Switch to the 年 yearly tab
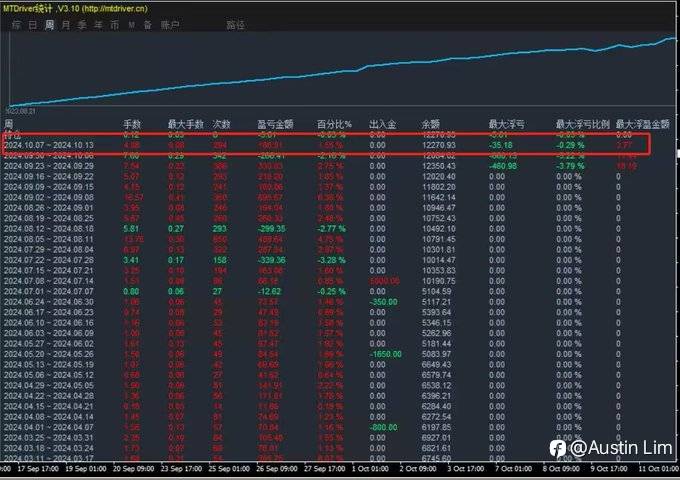This screenshot has height=480, width=680. [98, 25]
